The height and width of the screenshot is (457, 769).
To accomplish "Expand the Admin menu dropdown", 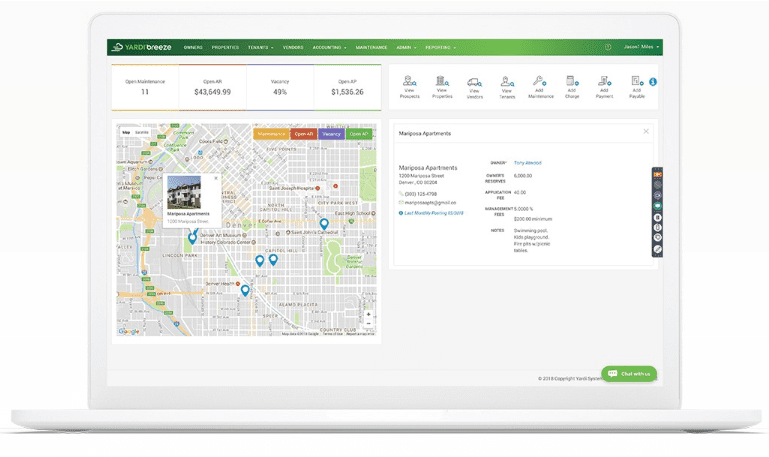I will pos(406,48).
